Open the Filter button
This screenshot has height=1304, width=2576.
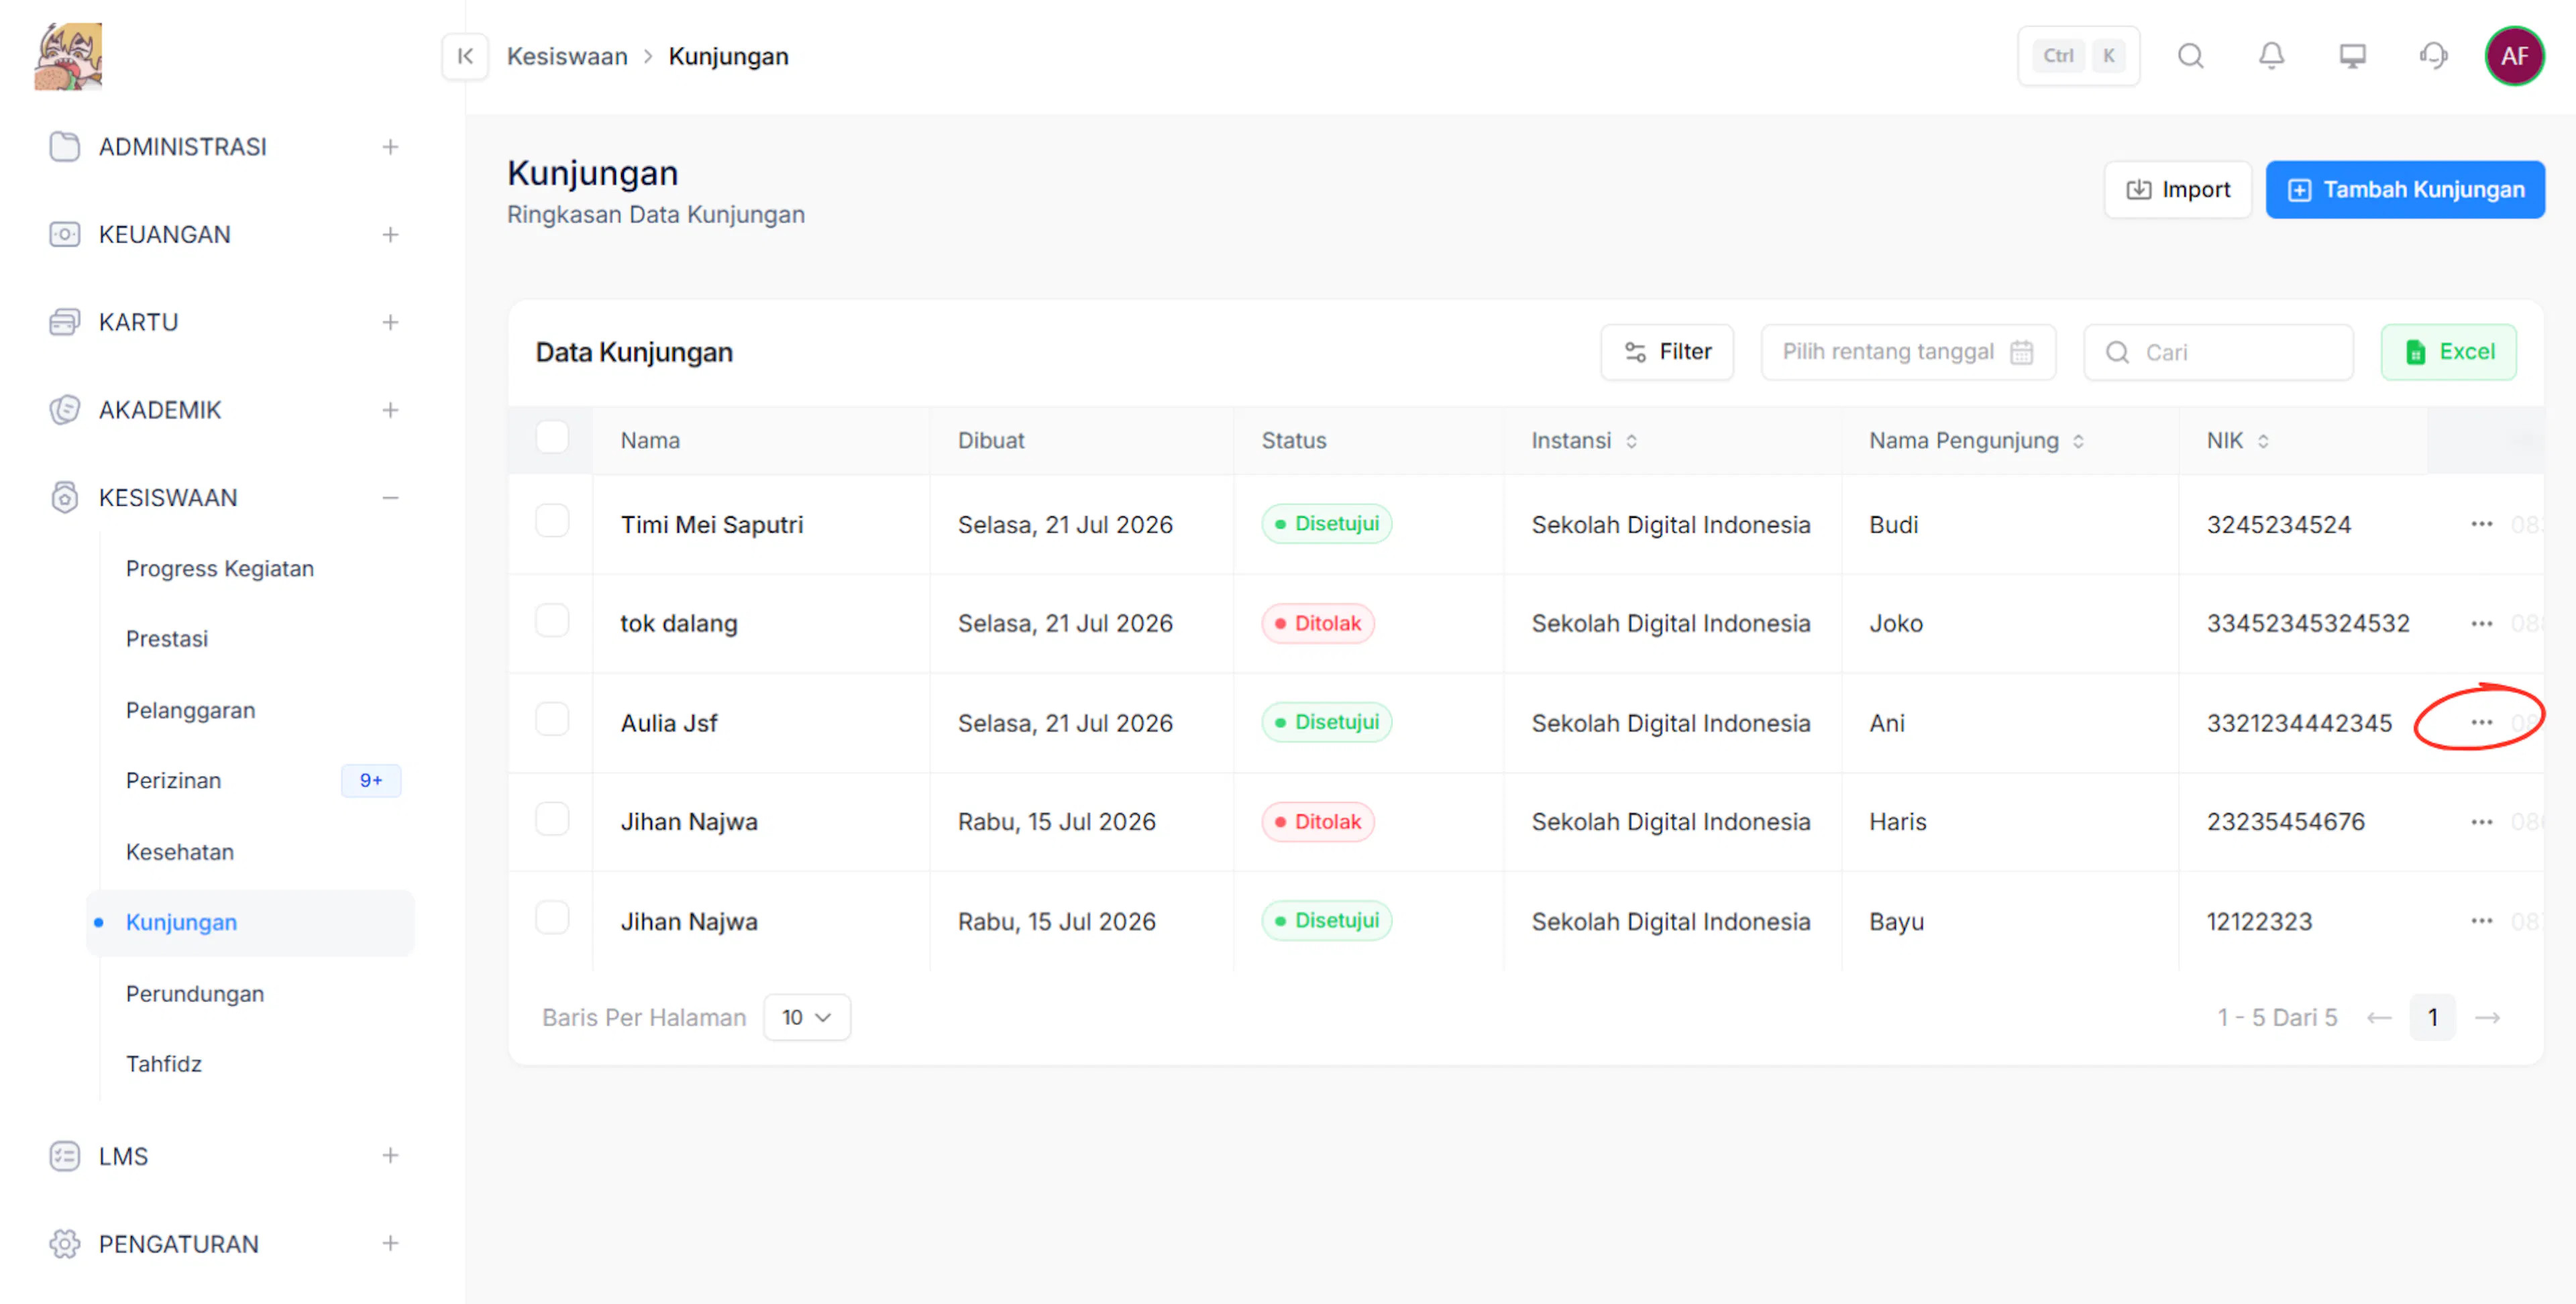tap(1666, 352)
